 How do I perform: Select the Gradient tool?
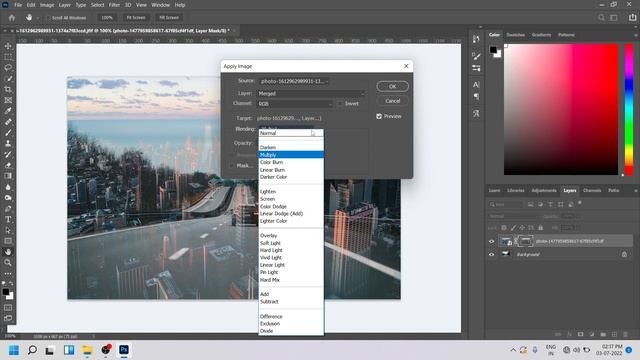[x=8, y=176]
